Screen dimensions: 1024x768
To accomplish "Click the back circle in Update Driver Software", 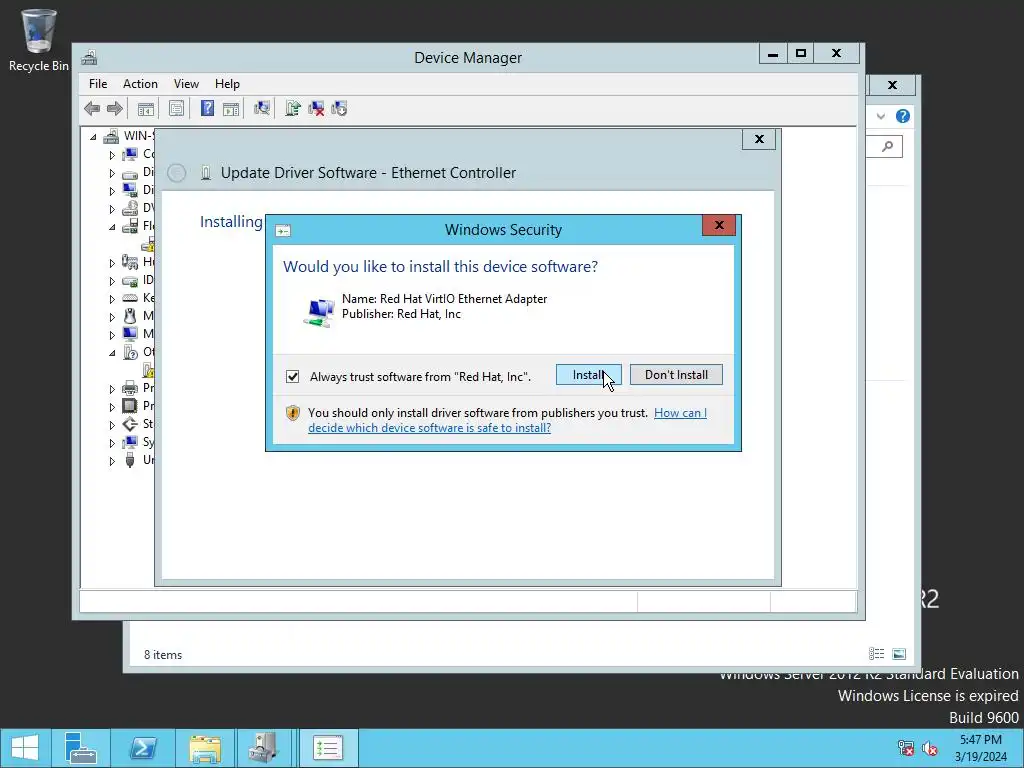I will click(176, 173).
